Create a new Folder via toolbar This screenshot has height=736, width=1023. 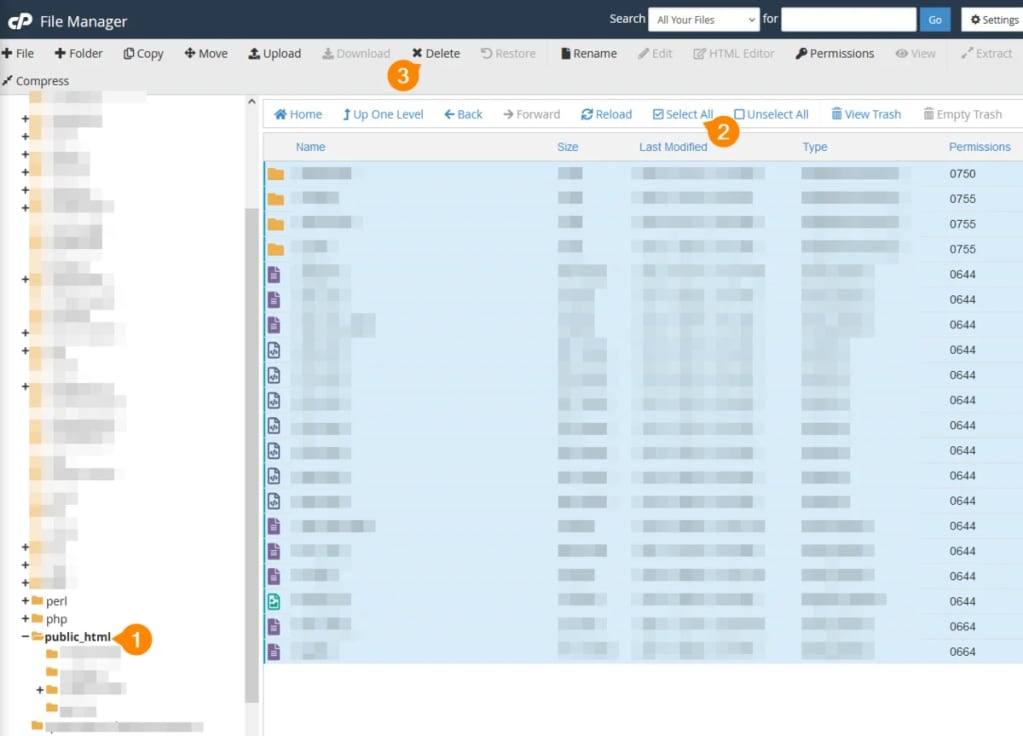(x=78, y=54)
